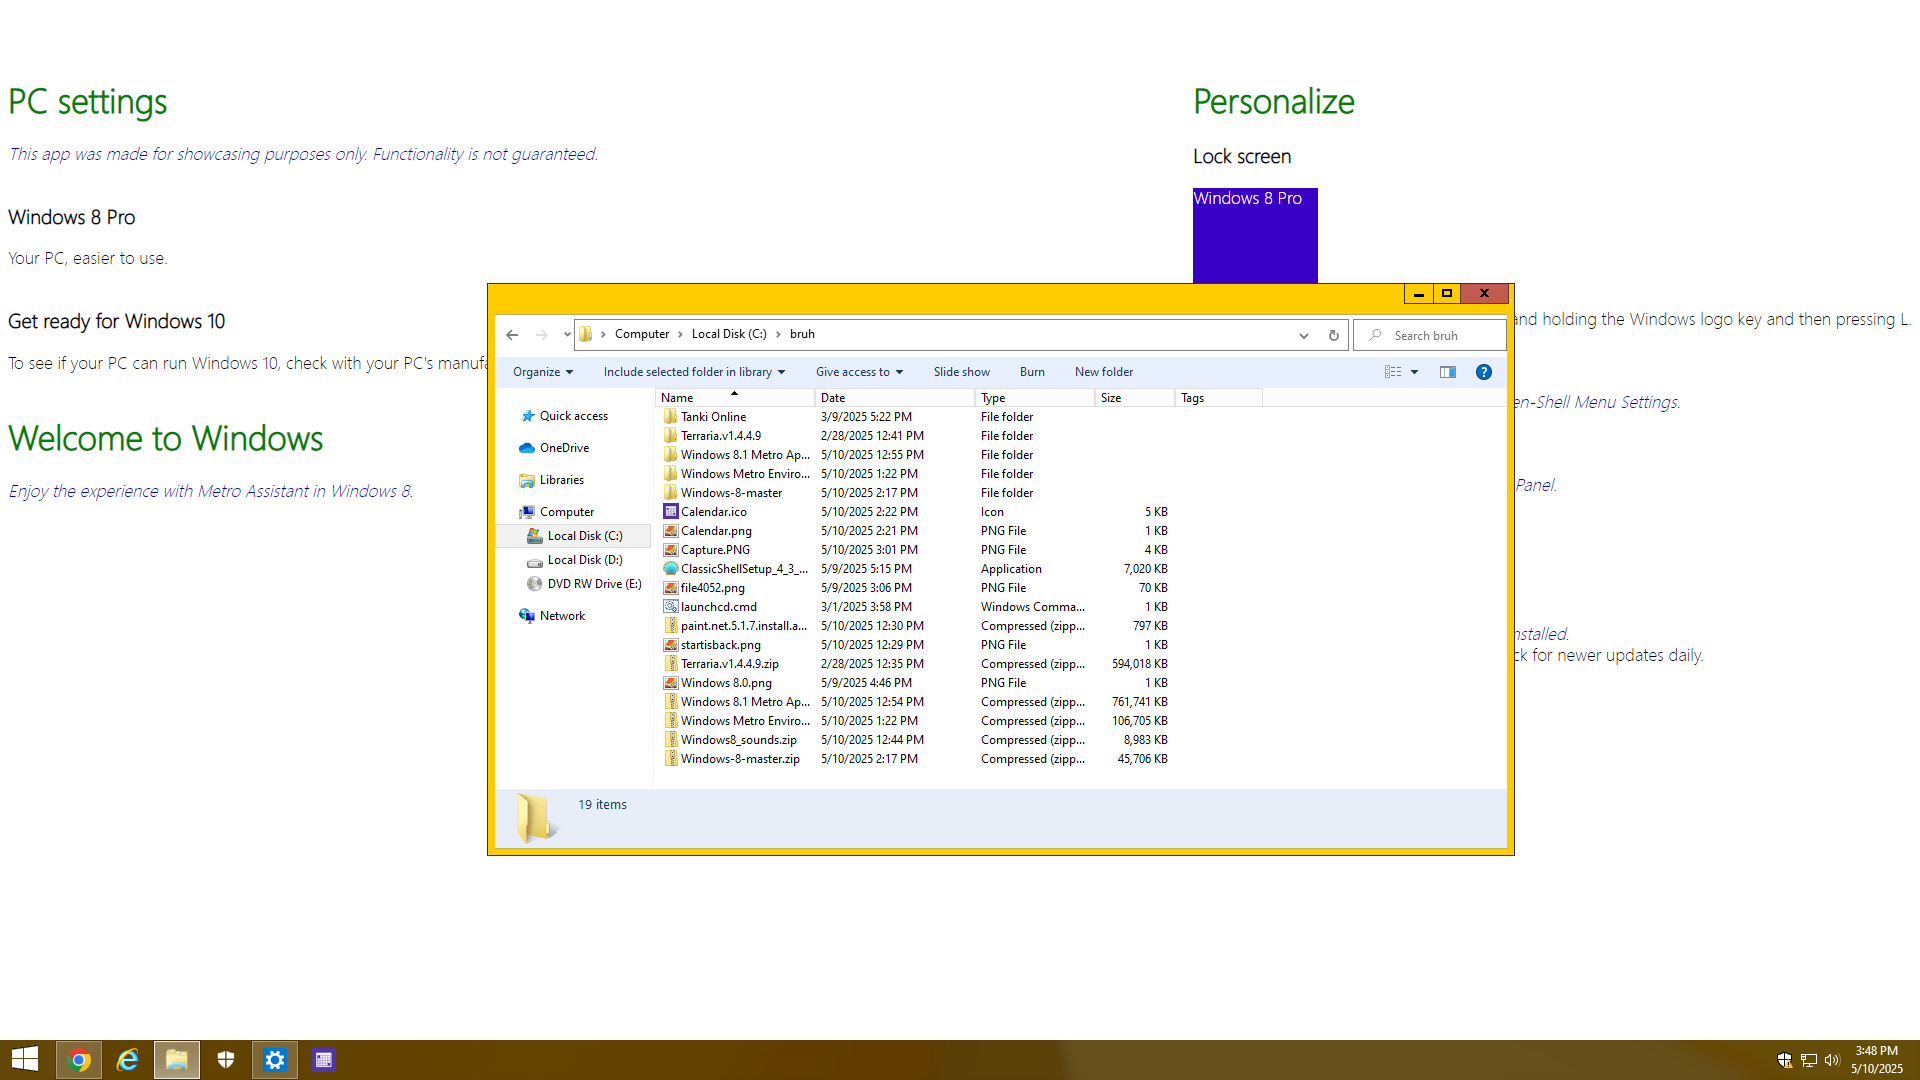The height and width of the screenshot is (1080, 1920).
Task: Click Slide show in toolbar
Action: click(x=962, y=372)
